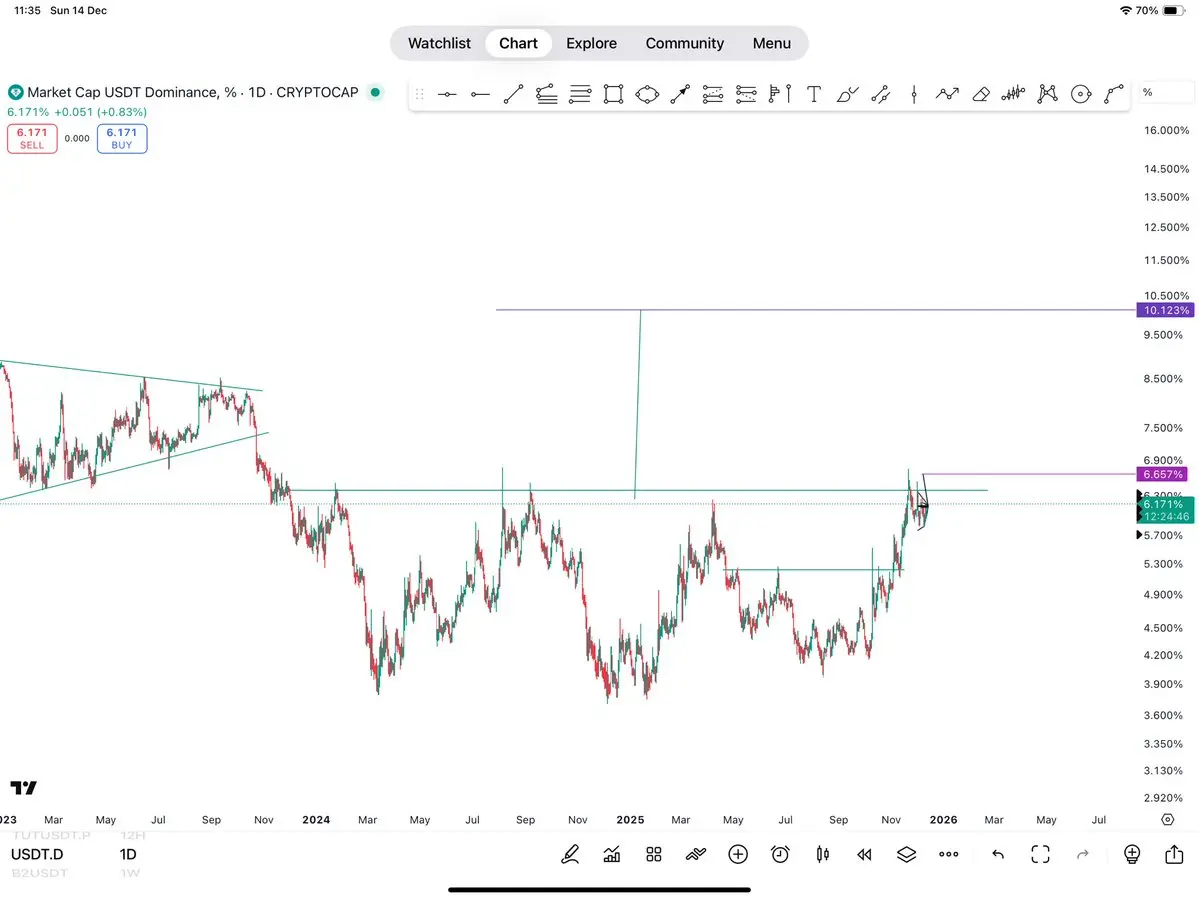Select the Fib retracement tool

[x=547, y=94]
